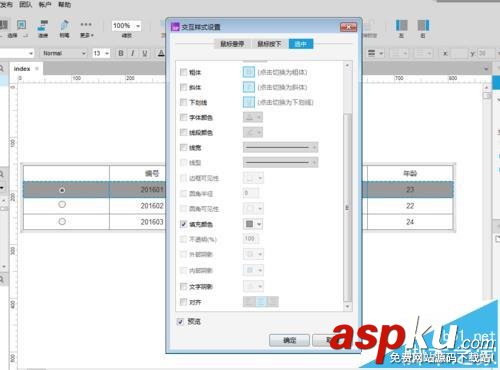
Task: Open the 填充颜色 fill color dropdown arrow
Action: pos(259,224)
